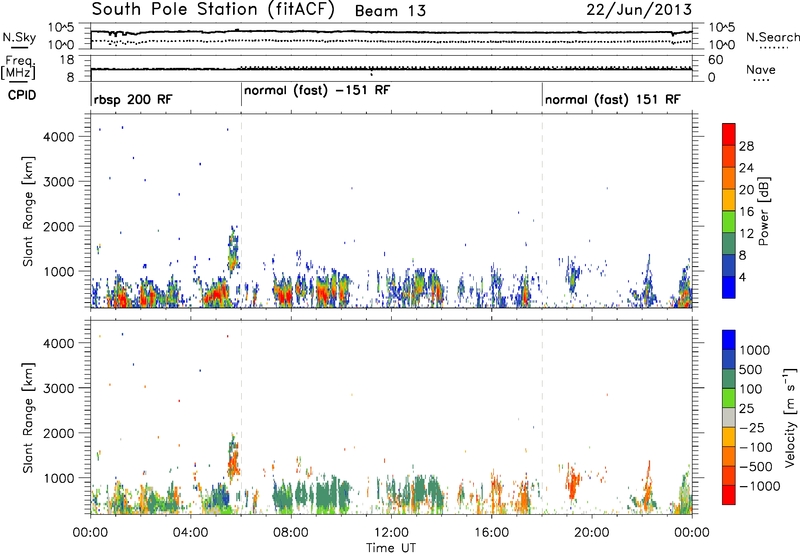Click the "1000" tick on Velocity scale
The image size is (800, 554).
[x=755, y=350]
